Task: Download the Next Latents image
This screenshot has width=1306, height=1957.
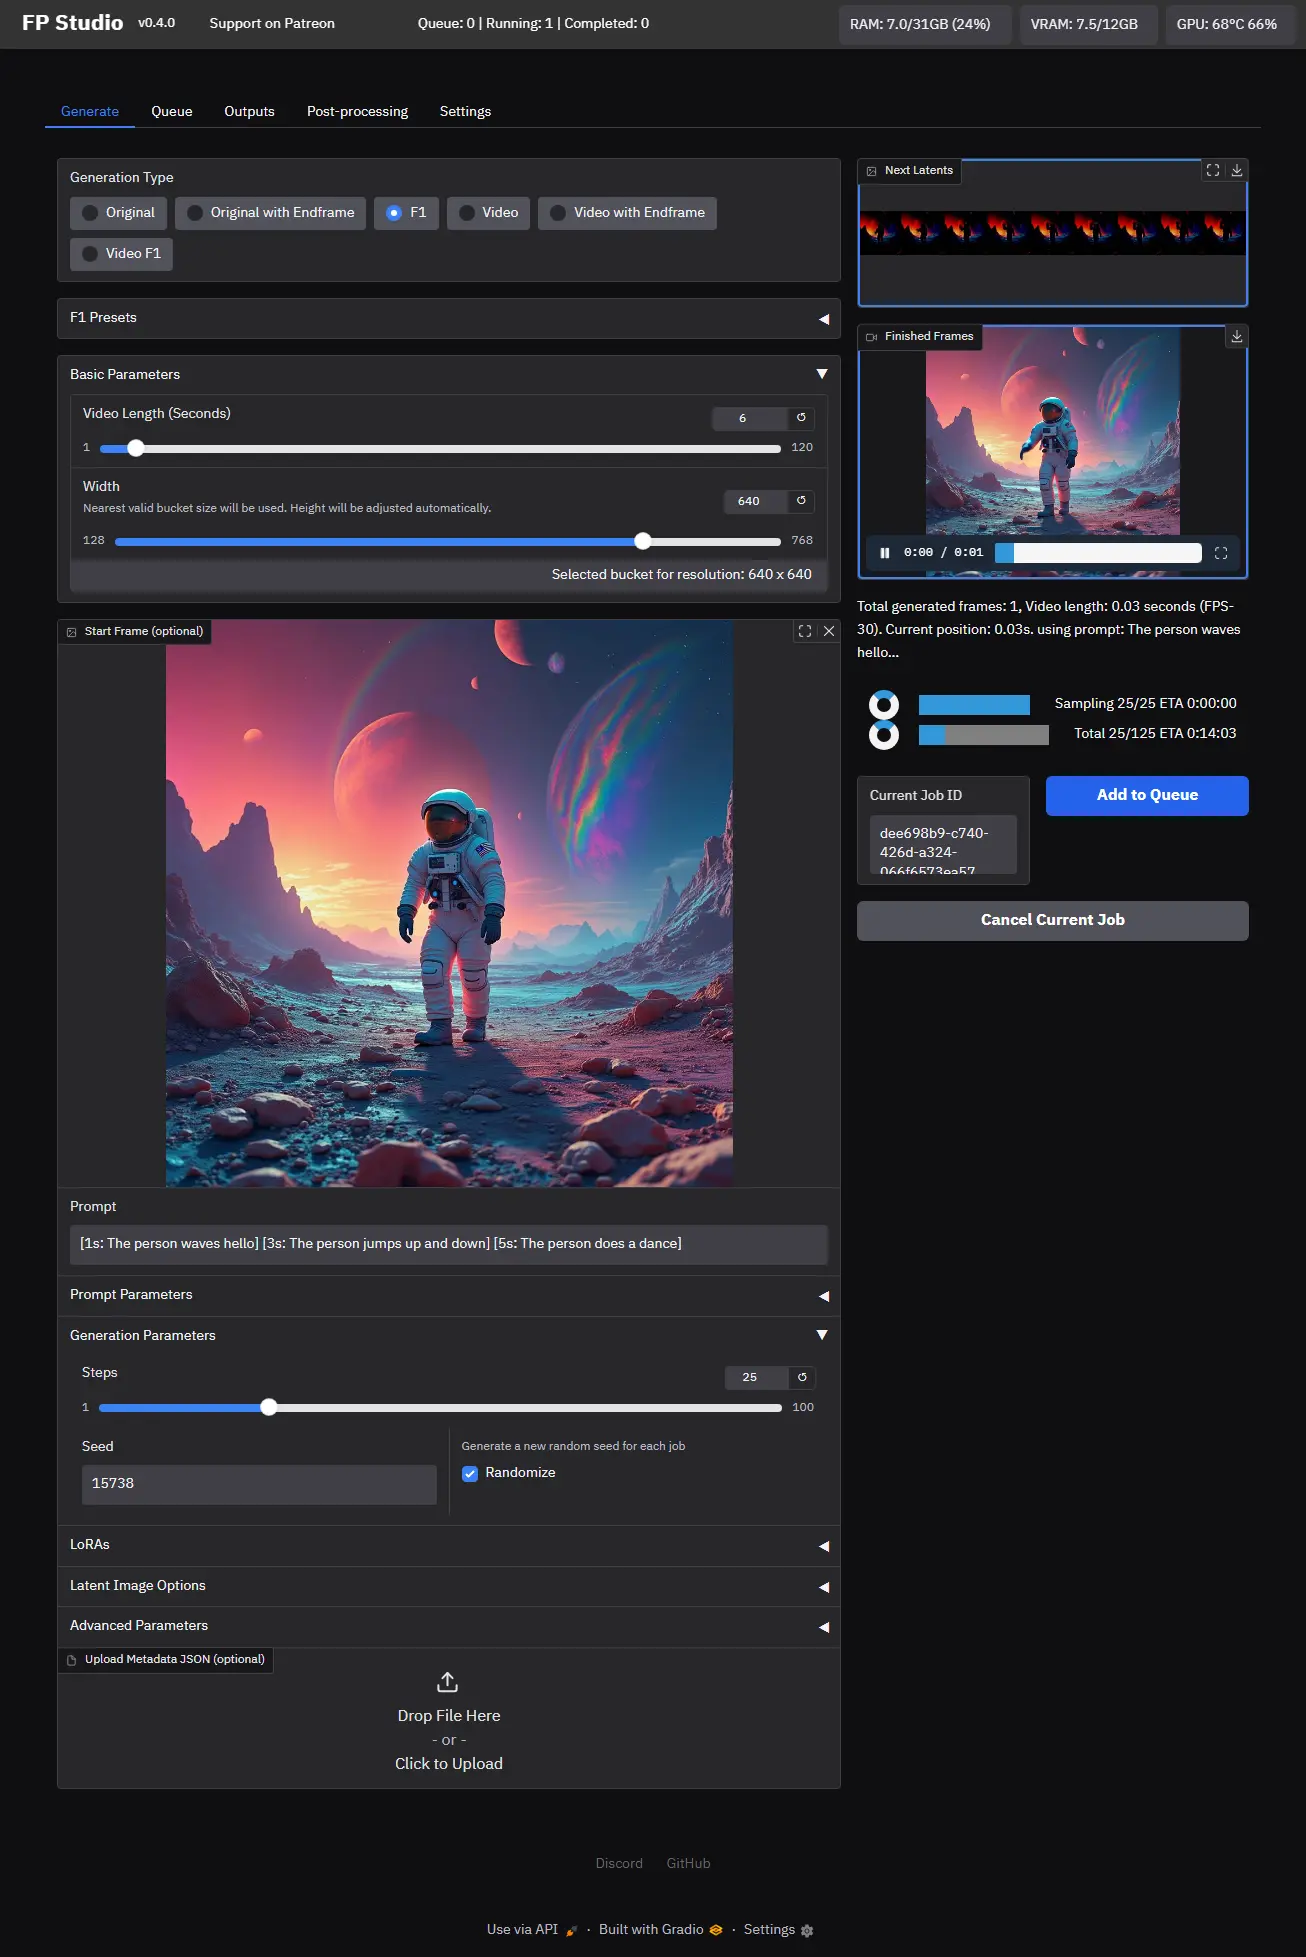Action: point(1237,170)
